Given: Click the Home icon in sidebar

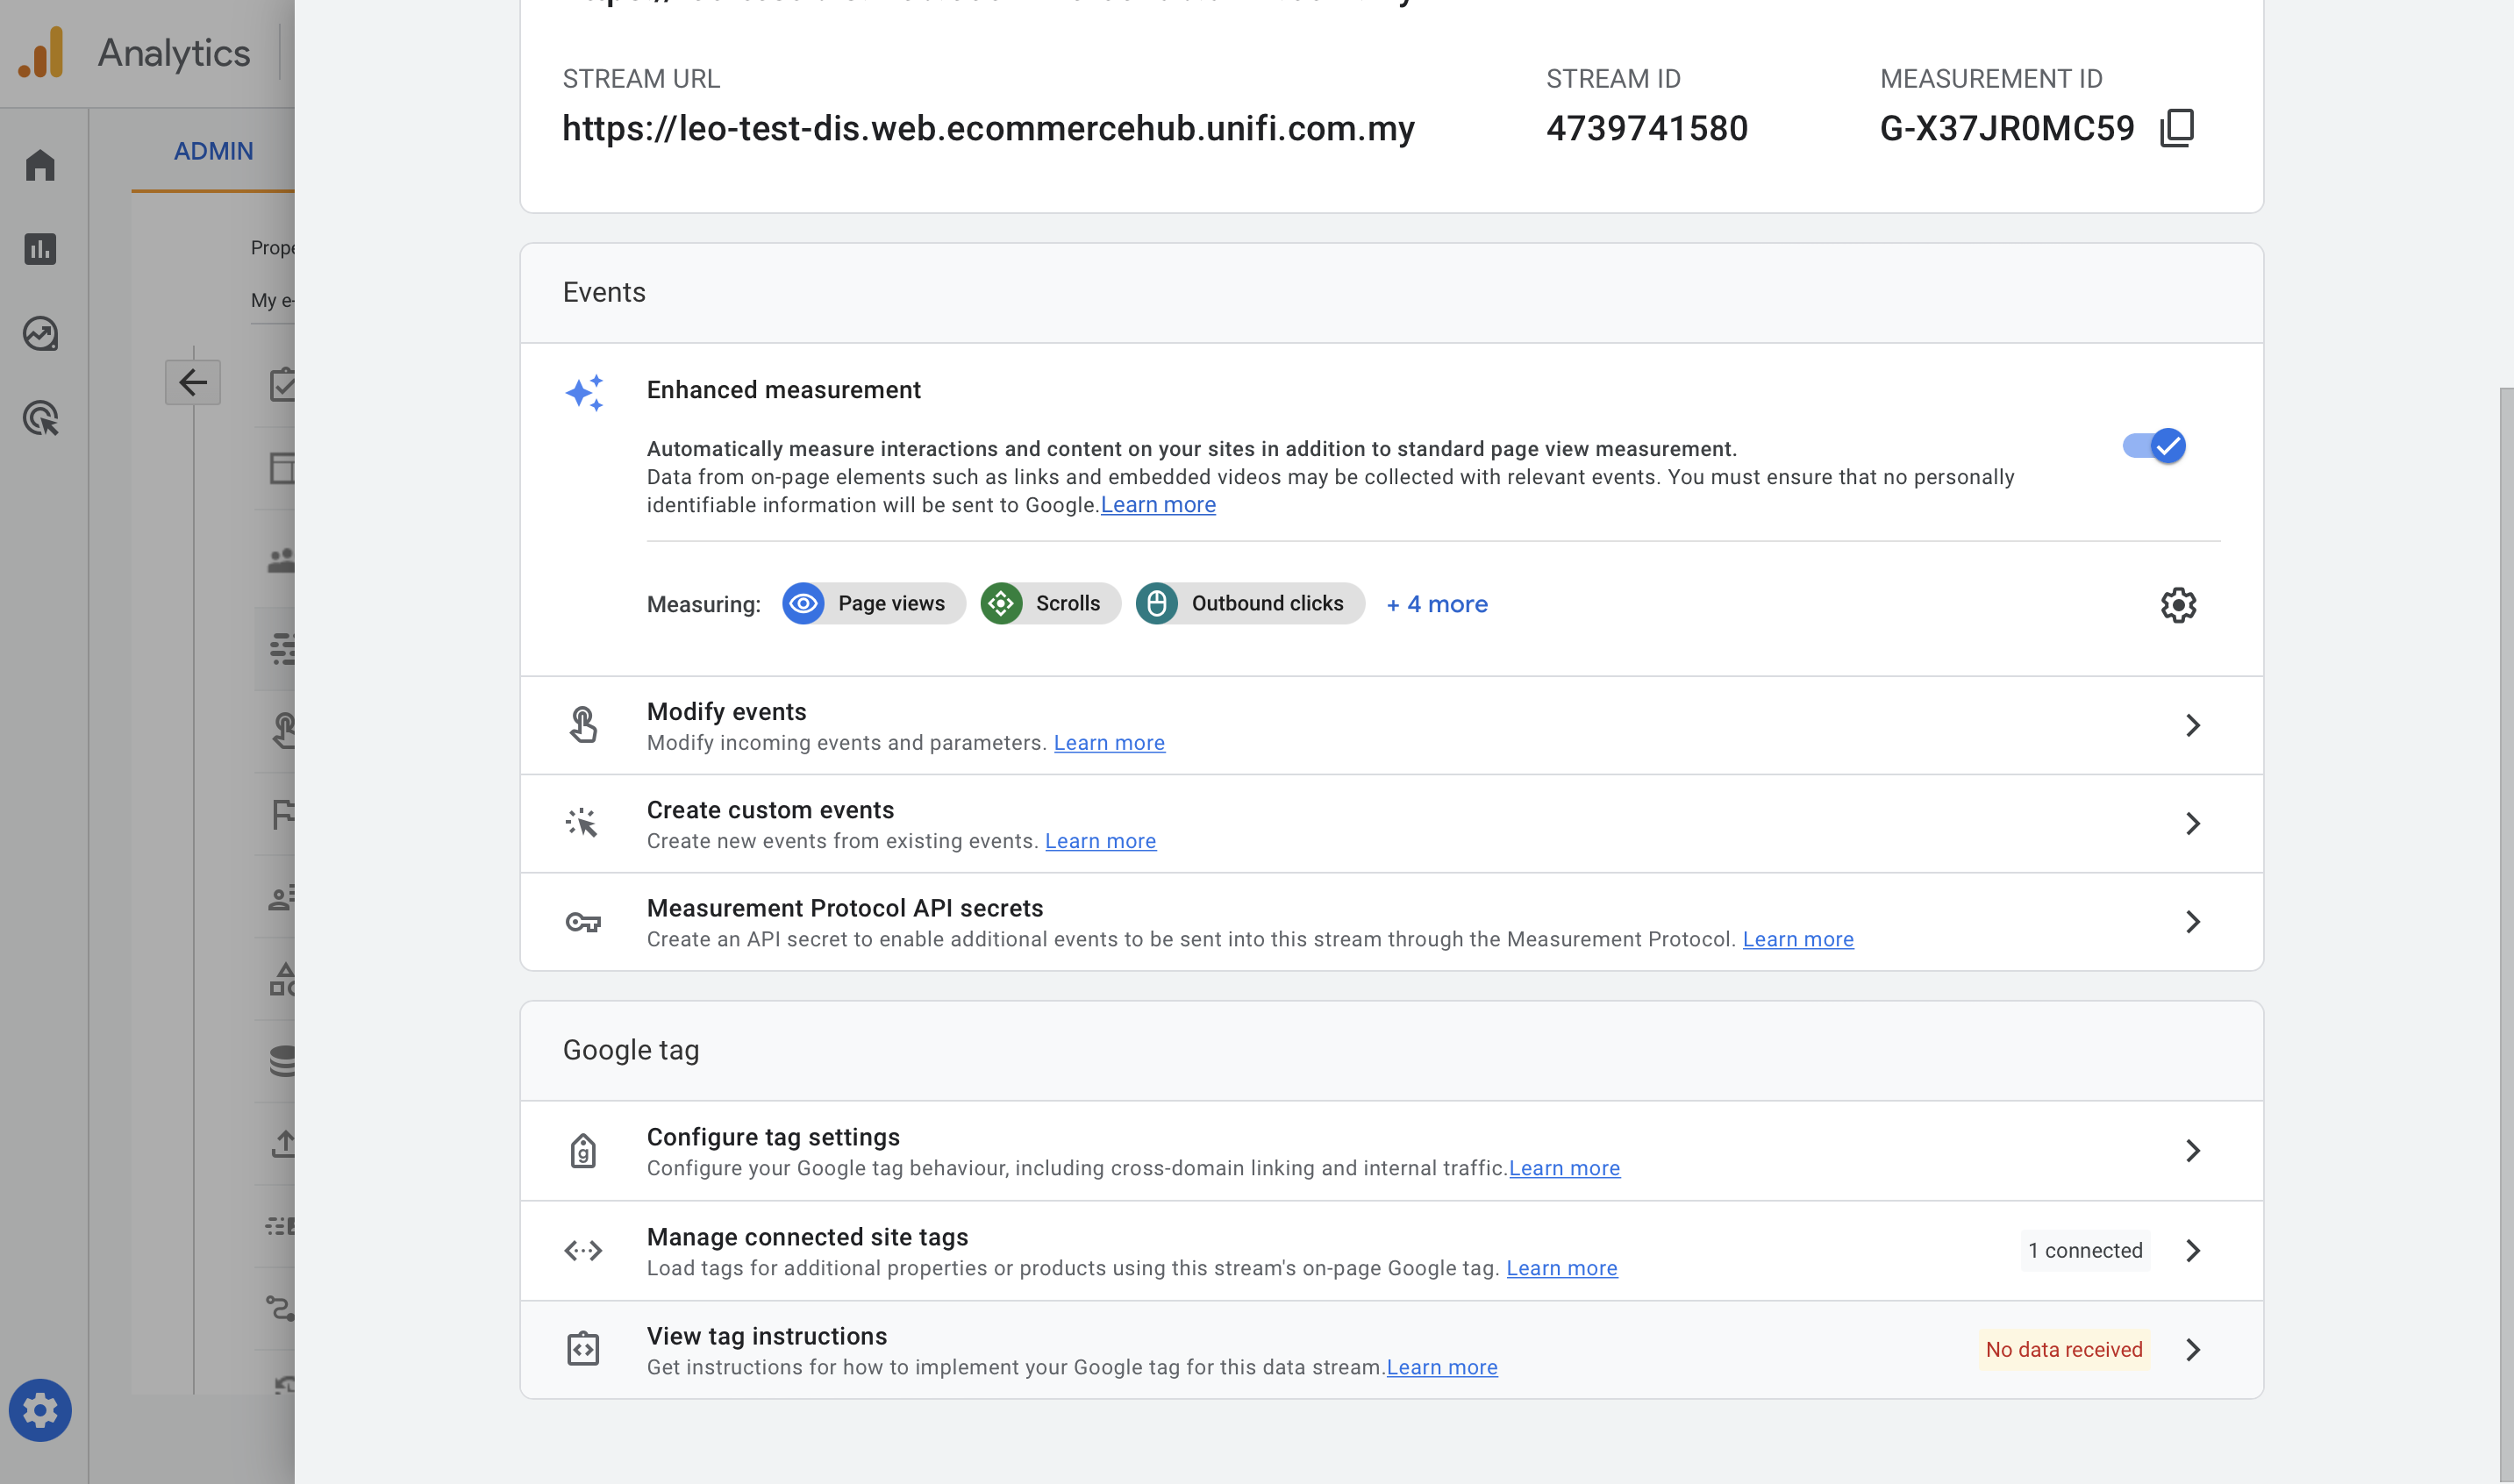Looking at the screenshot, I should point(40,165).
